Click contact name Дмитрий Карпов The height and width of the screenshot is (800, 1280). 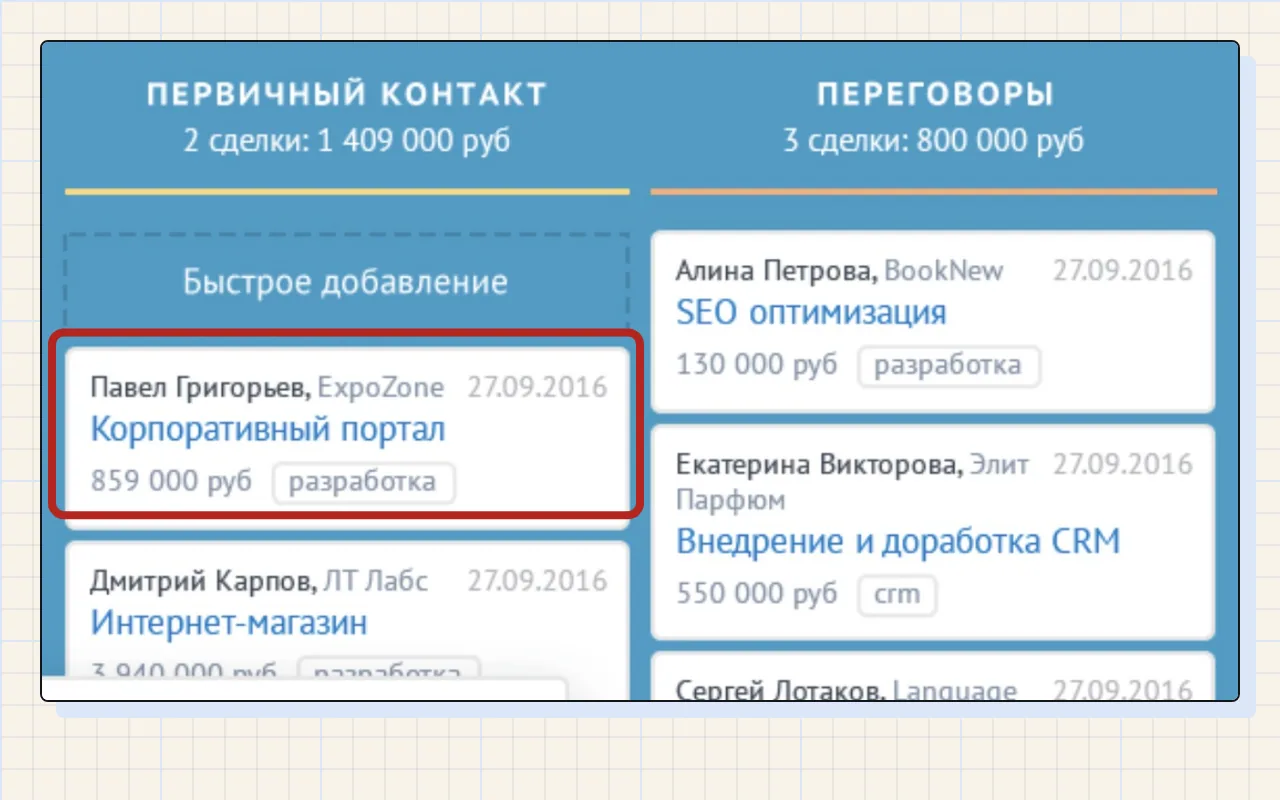[x=203, y=581]
